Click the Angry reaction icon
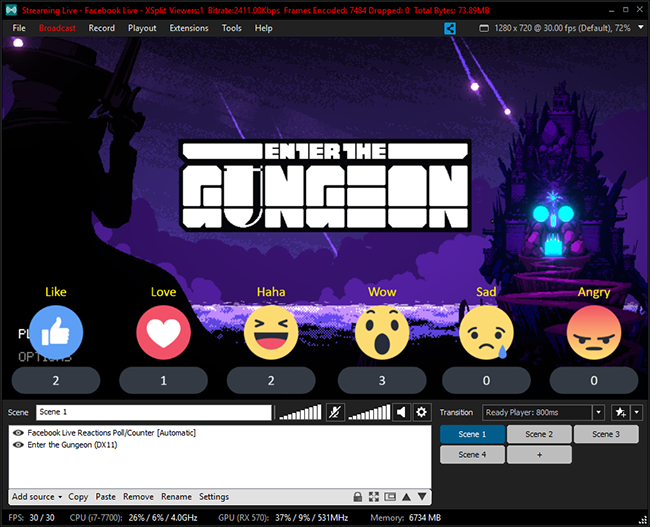650x527 pixels. [x=594, y=333]
